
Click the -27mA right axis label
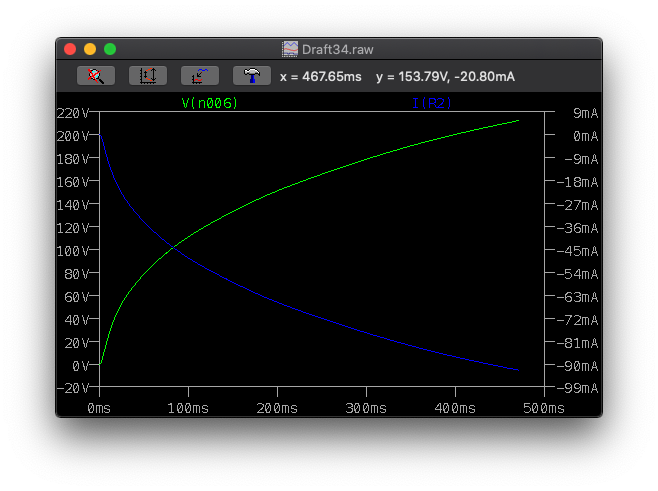pyautogui.click(x=578, y=205)
